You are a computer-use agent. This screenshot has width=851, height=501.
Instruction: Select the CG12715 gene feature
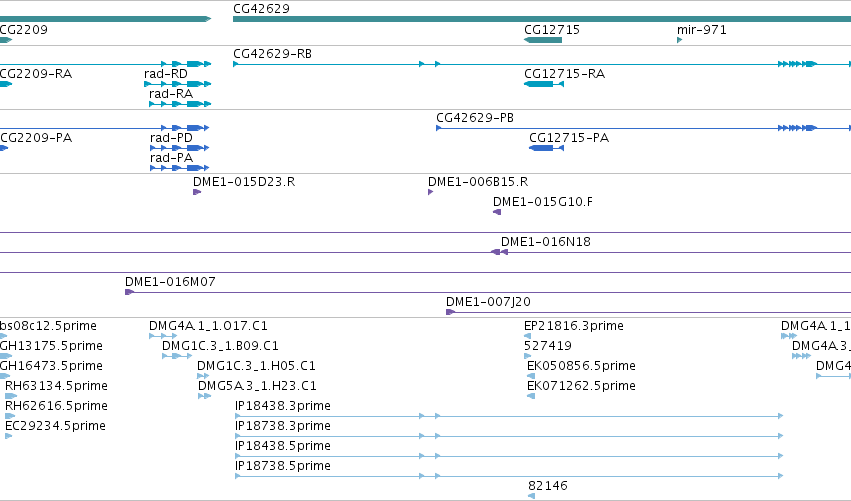(543, 40)
